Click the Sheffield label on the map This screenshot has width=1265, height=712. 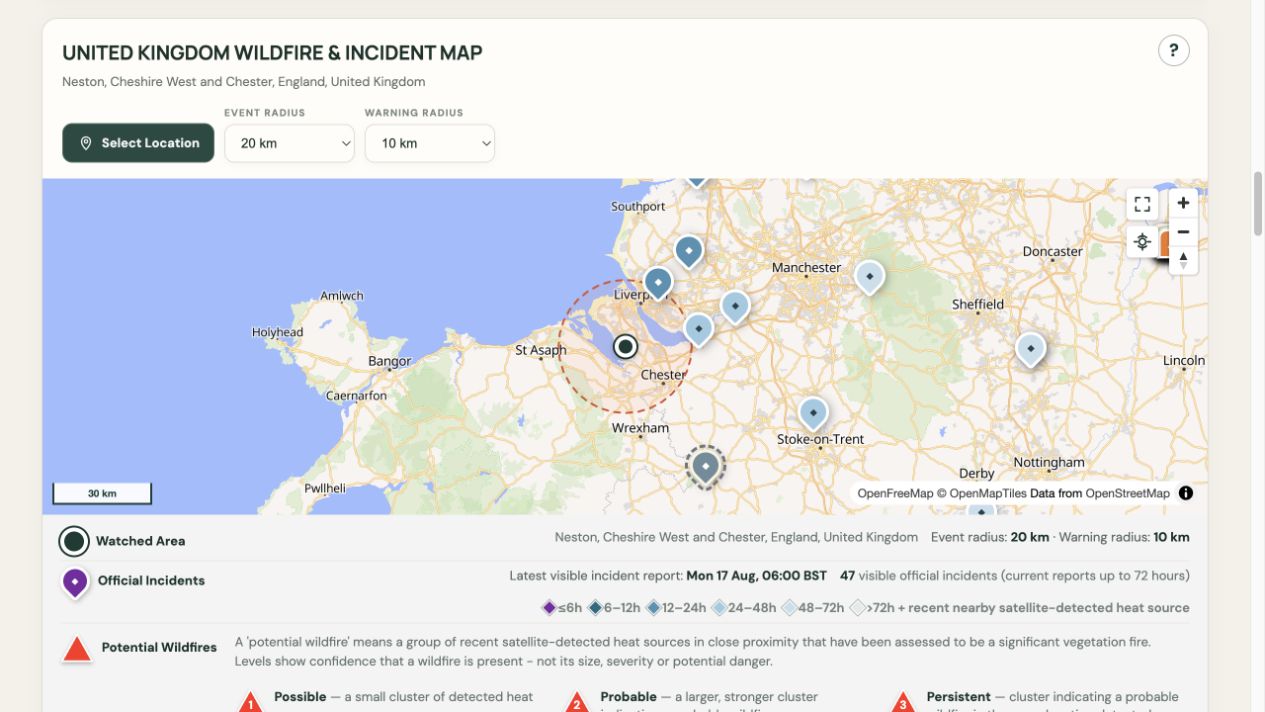(978, 305)
